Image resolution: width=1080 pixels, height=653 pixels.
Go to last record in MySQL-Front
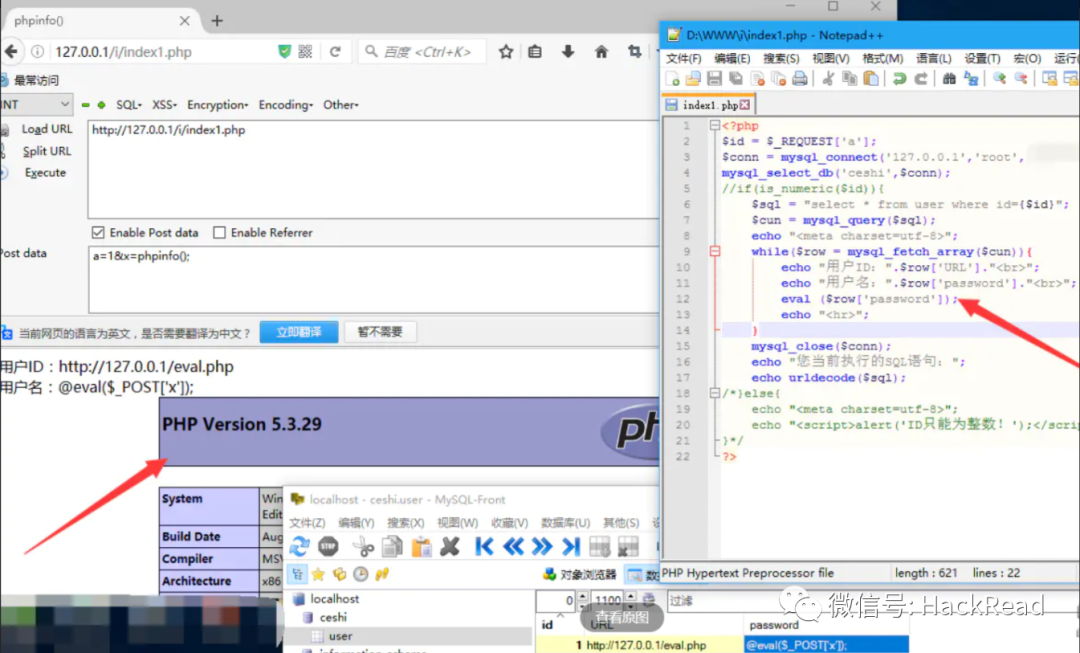coord(570,546)
